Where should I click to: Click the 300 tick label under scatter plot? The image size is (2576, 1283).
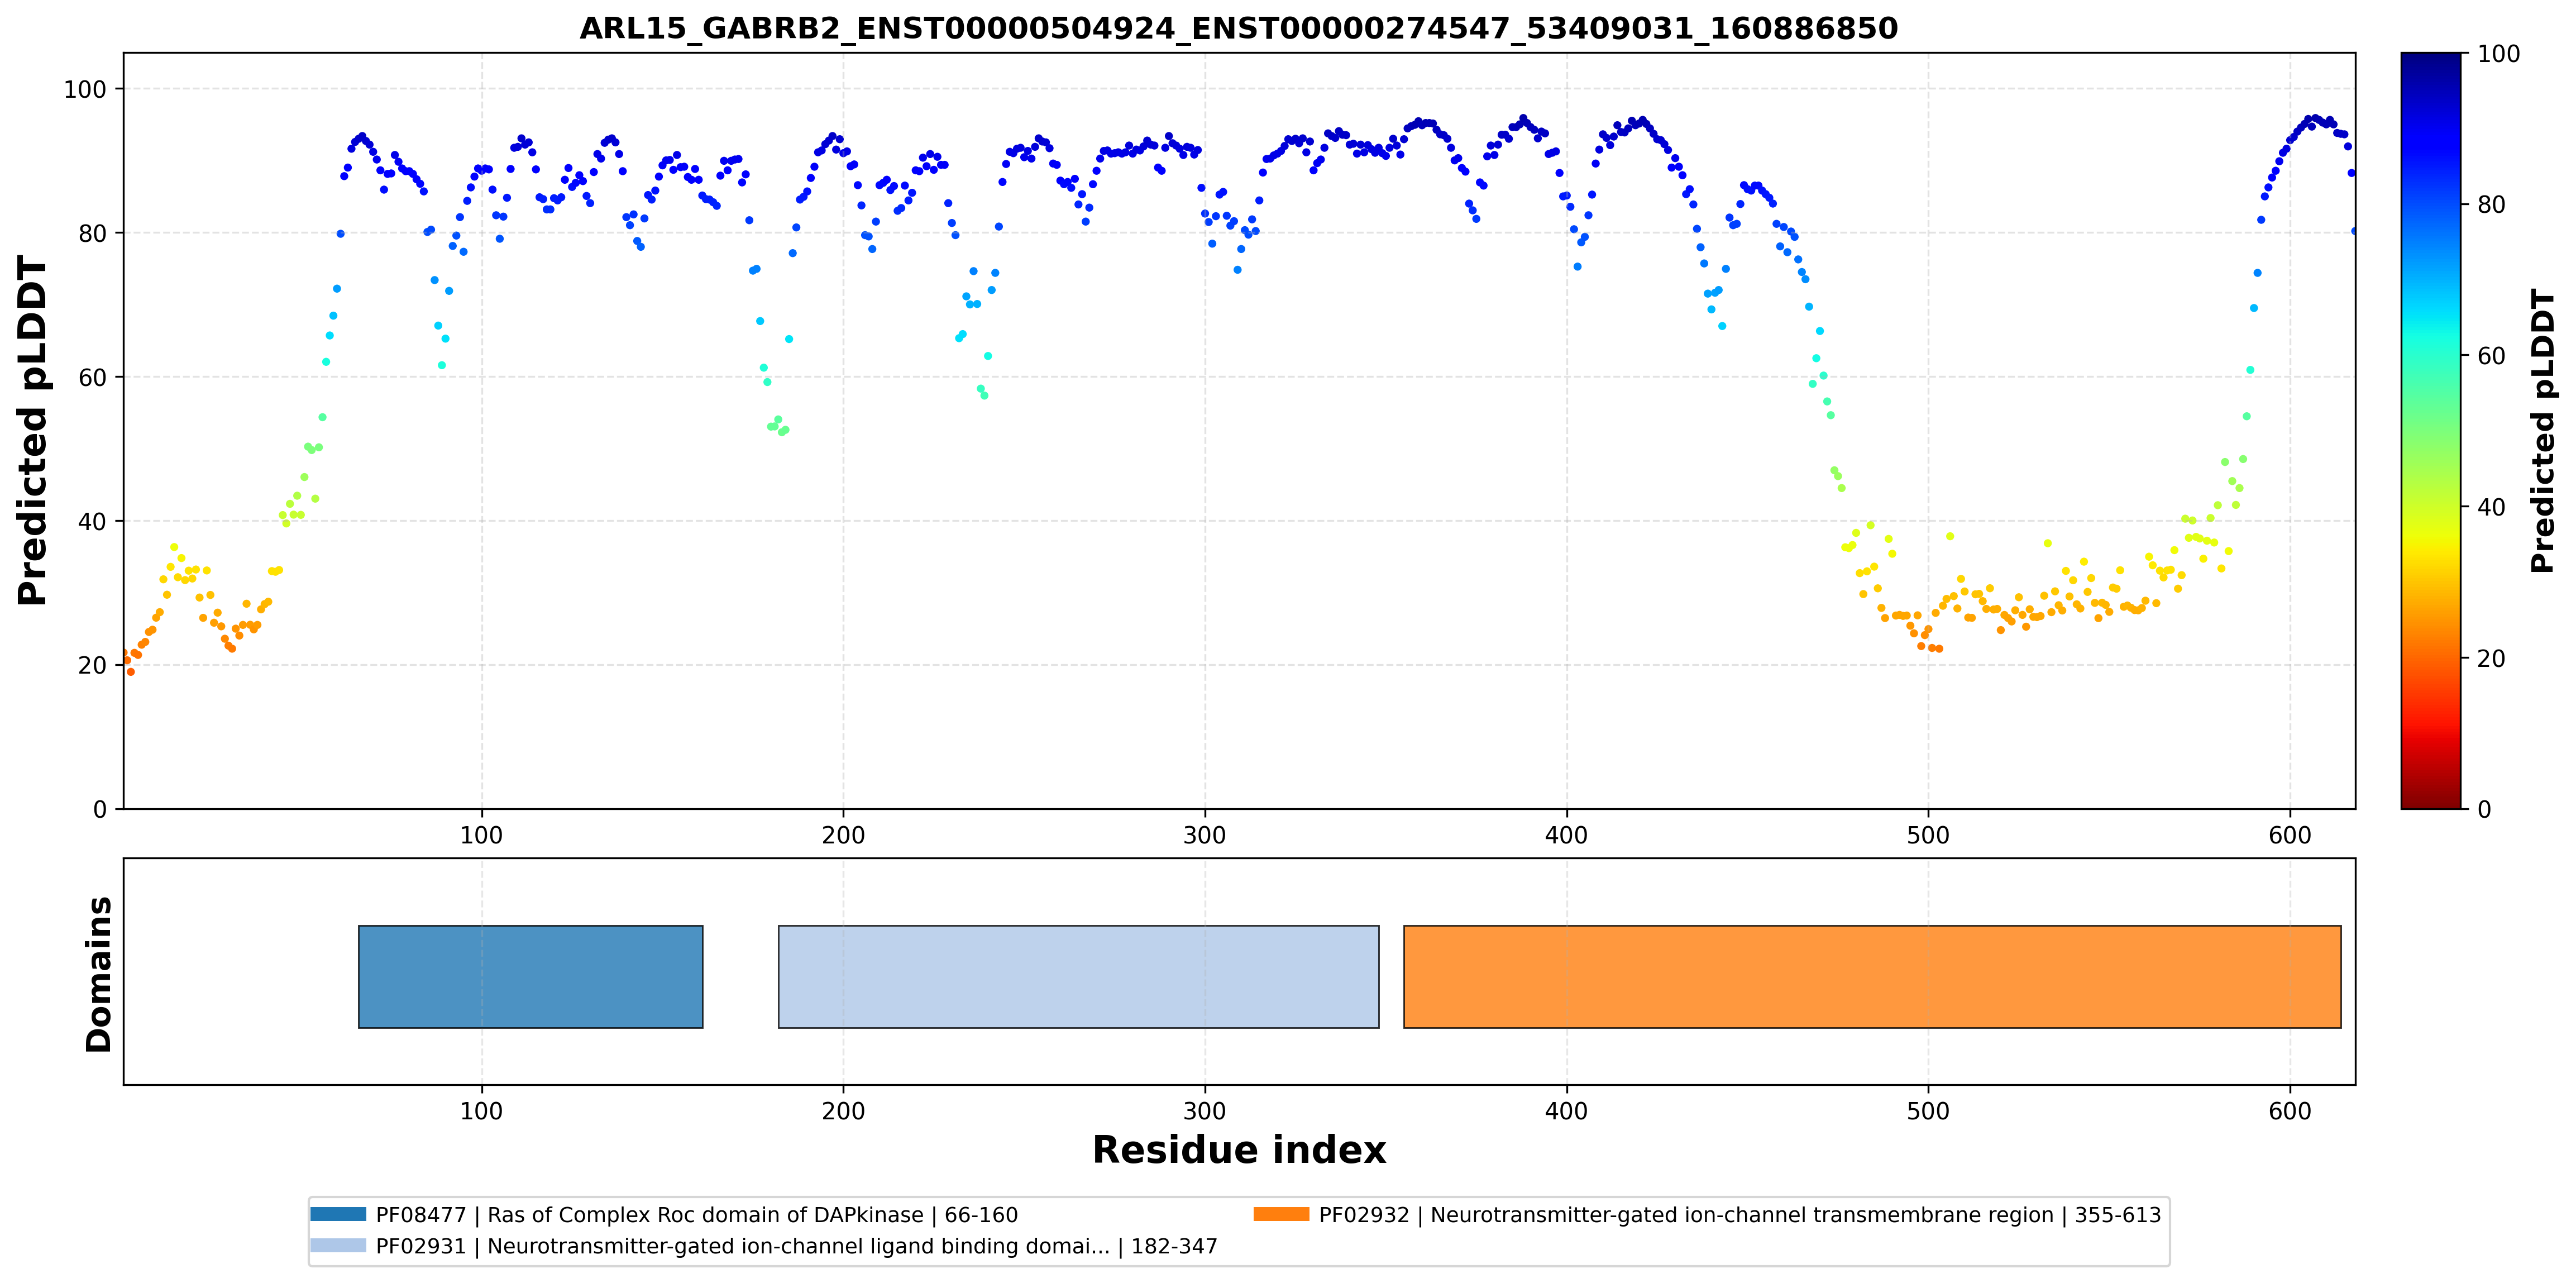1204,835
